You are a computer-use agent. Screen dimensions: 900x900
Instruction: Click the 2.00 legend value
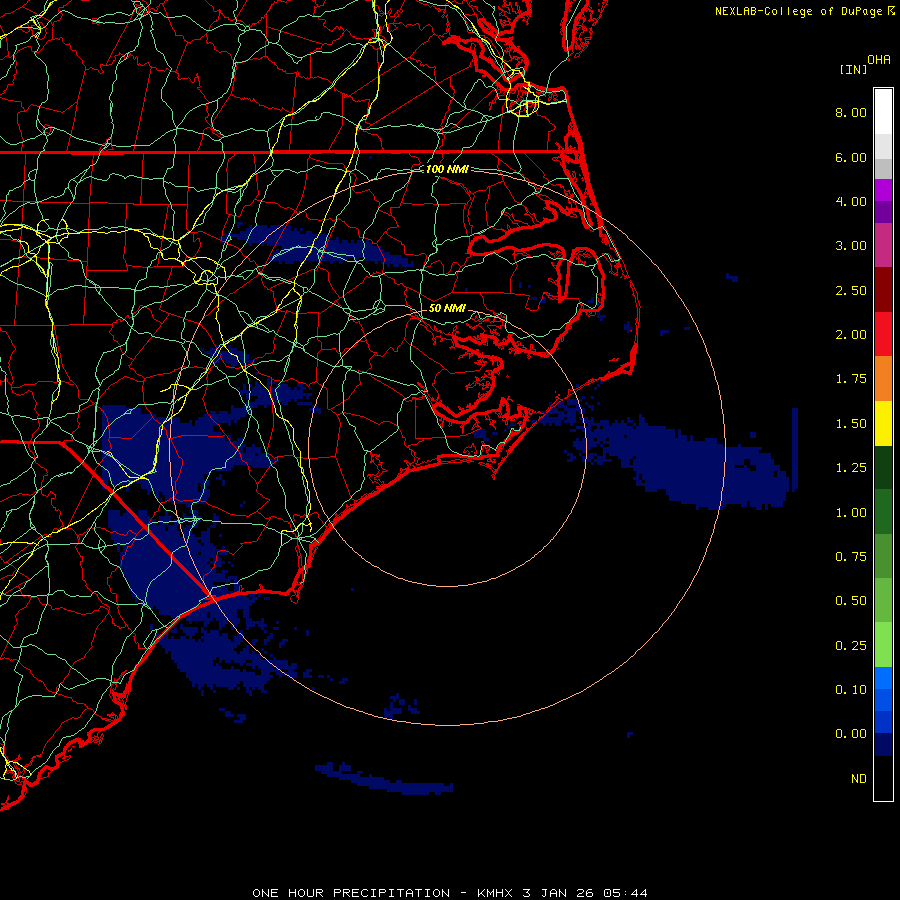point(851,335)
